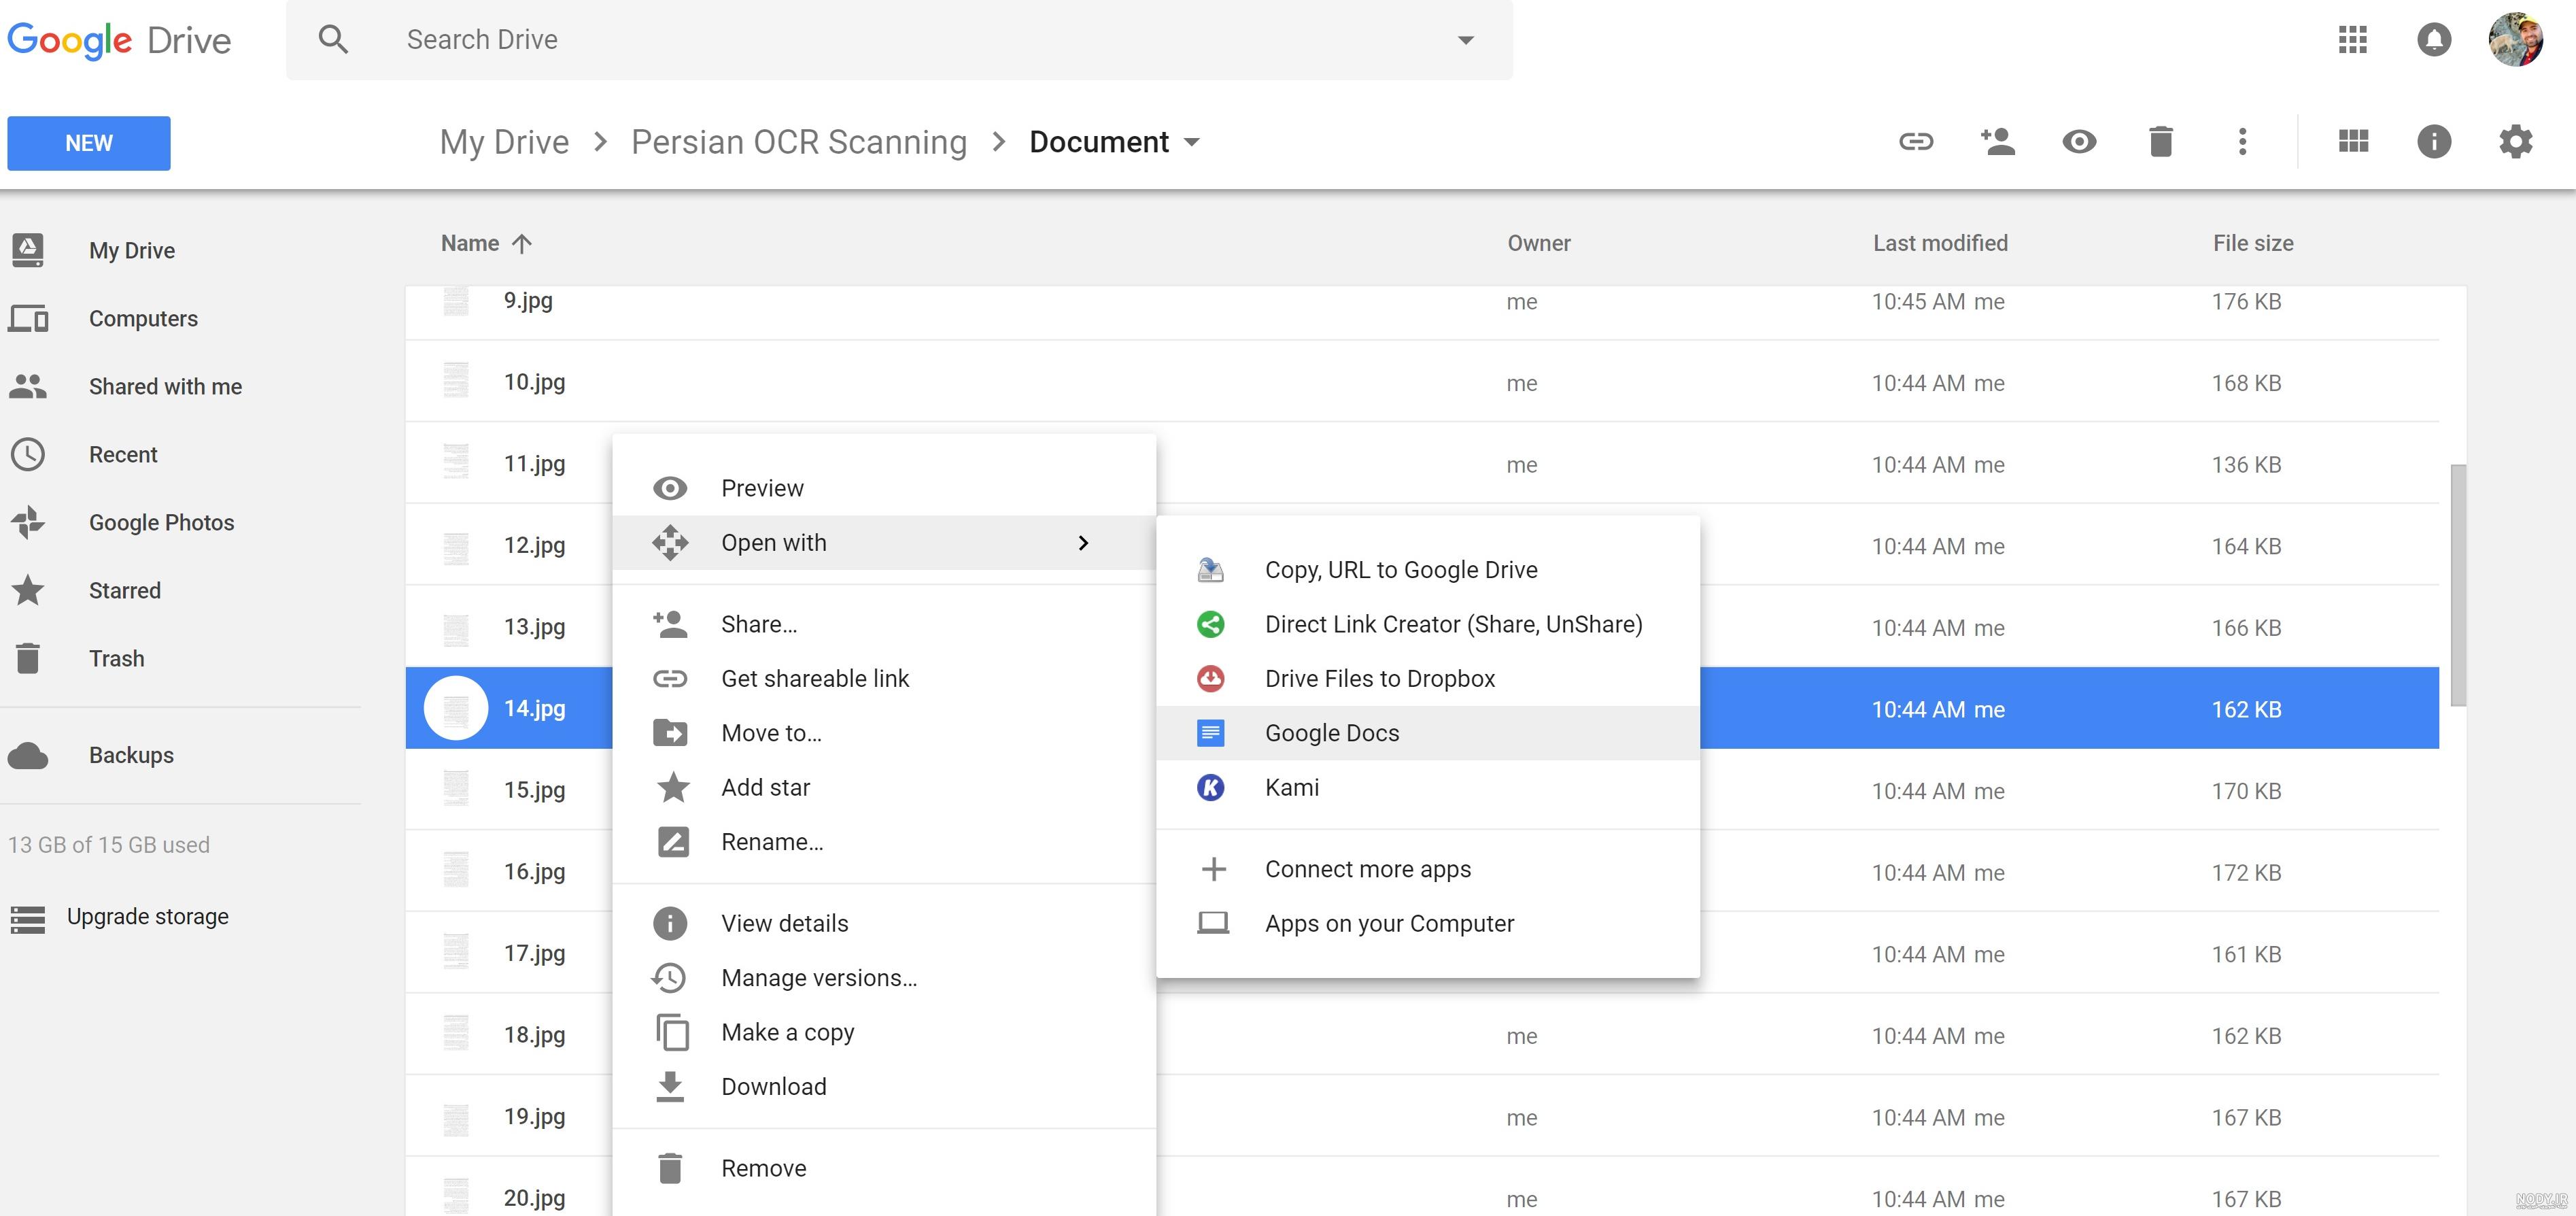Click the preview eye toolbar icon
Viewport: 2576px width, 1216px height.
(x=2079, y=142)
